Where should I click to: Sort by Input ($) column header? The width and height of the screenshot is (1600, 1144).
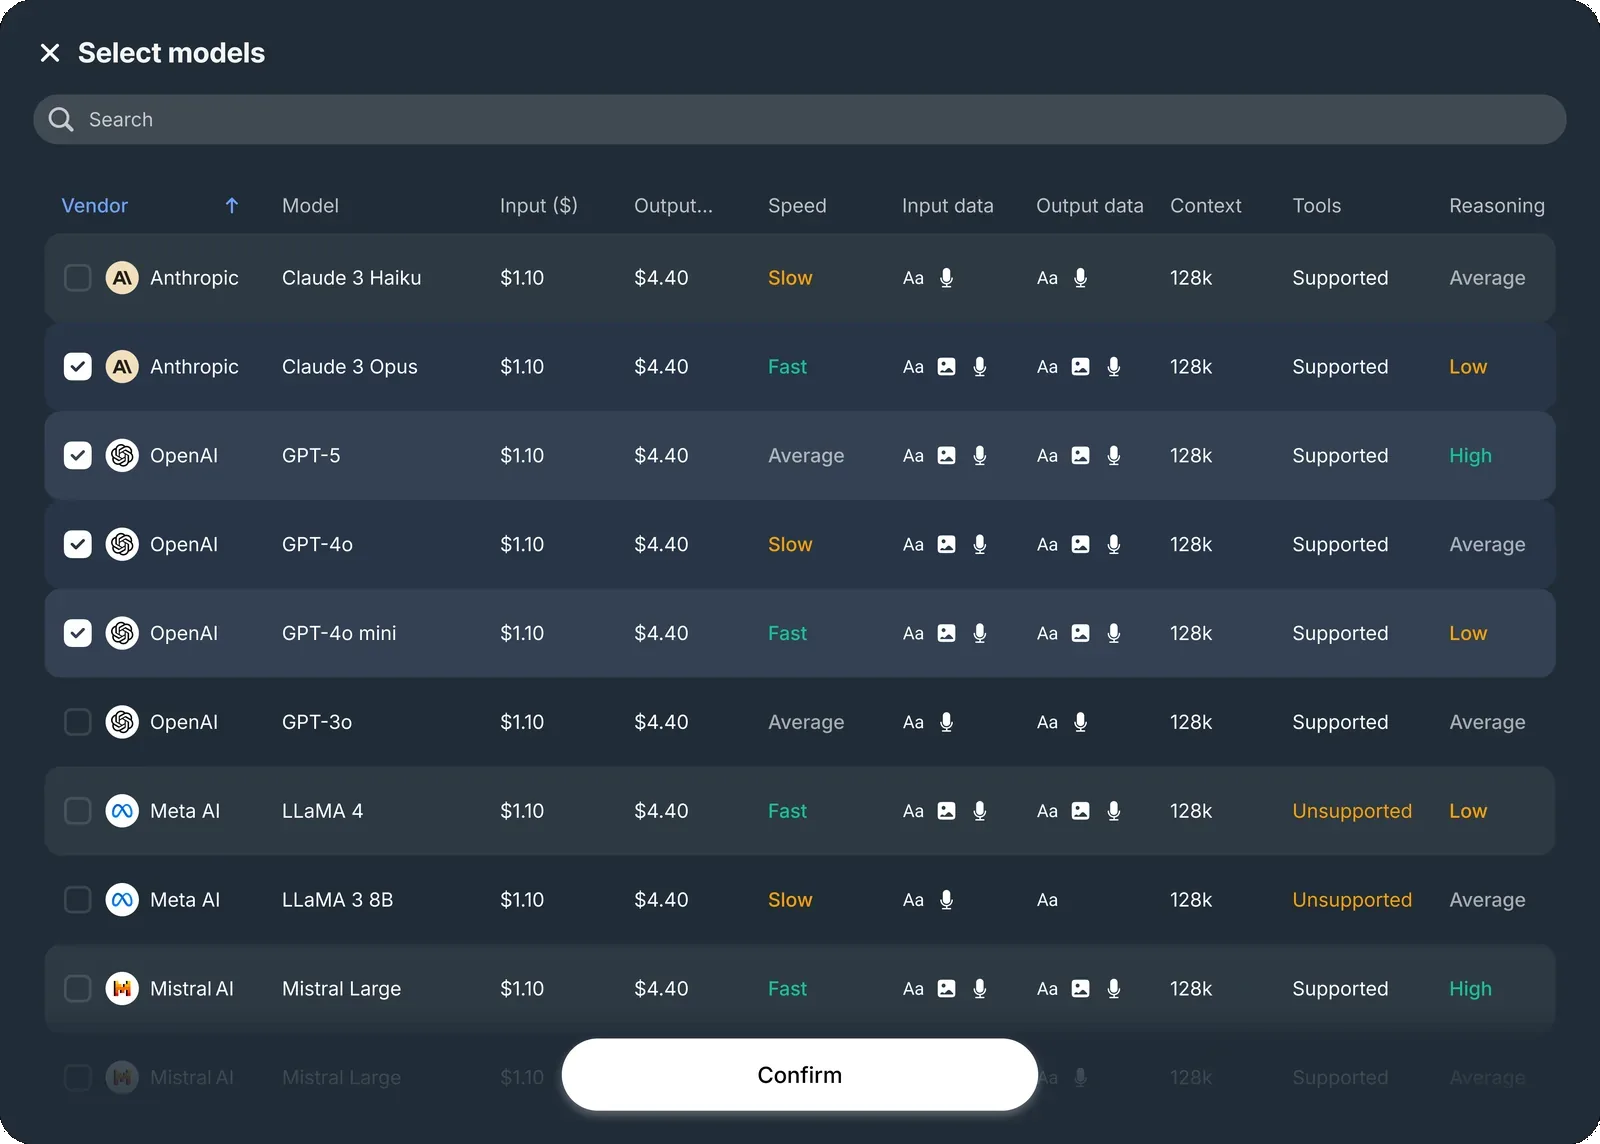tap(539, 206)
